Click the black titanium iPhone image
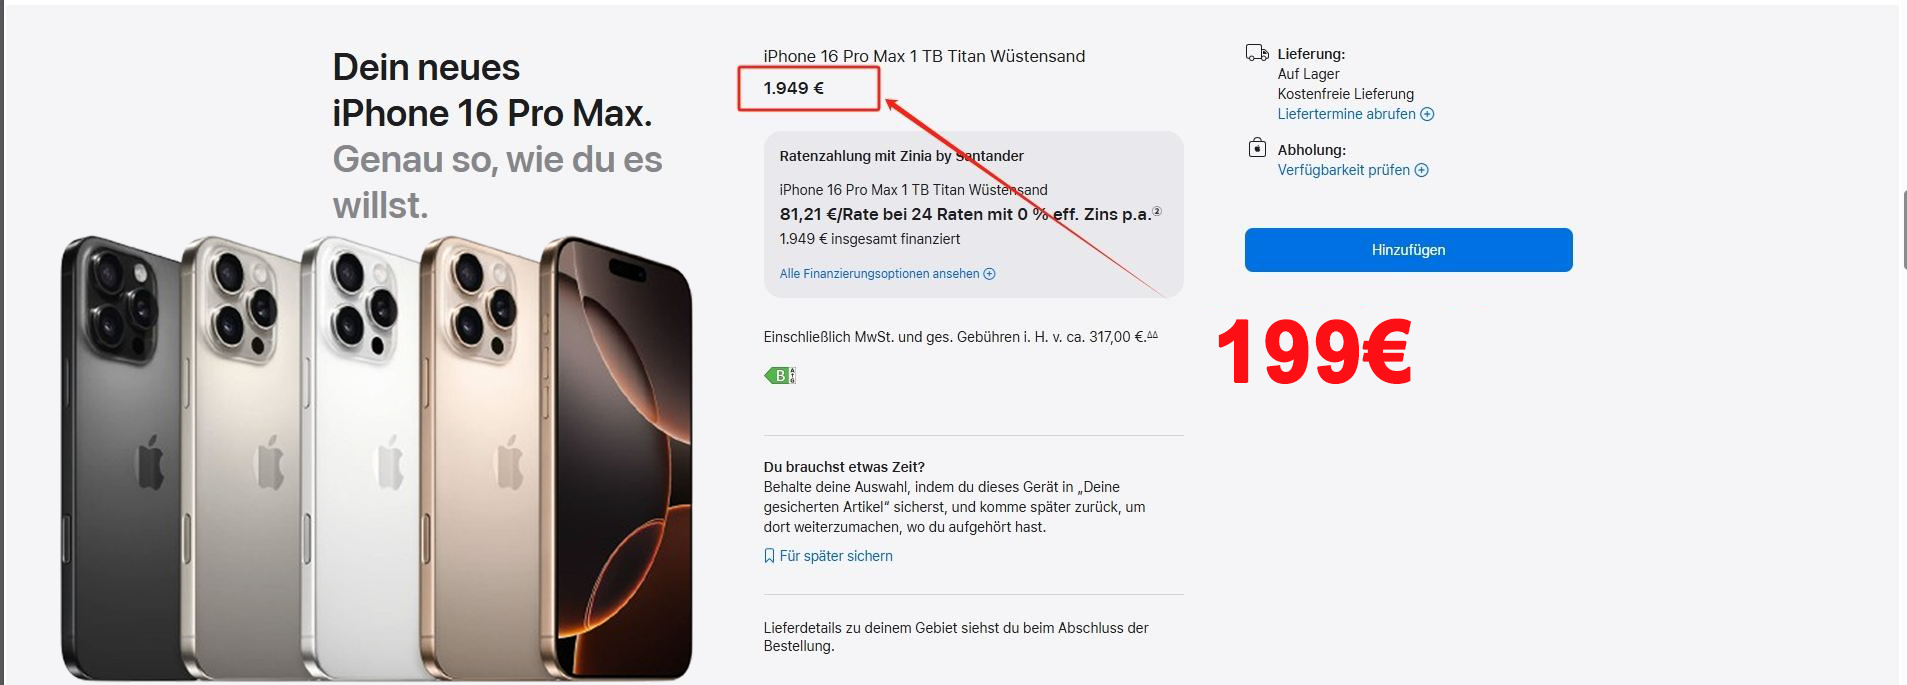This screenshot has width=1907, height=685. 120,455
